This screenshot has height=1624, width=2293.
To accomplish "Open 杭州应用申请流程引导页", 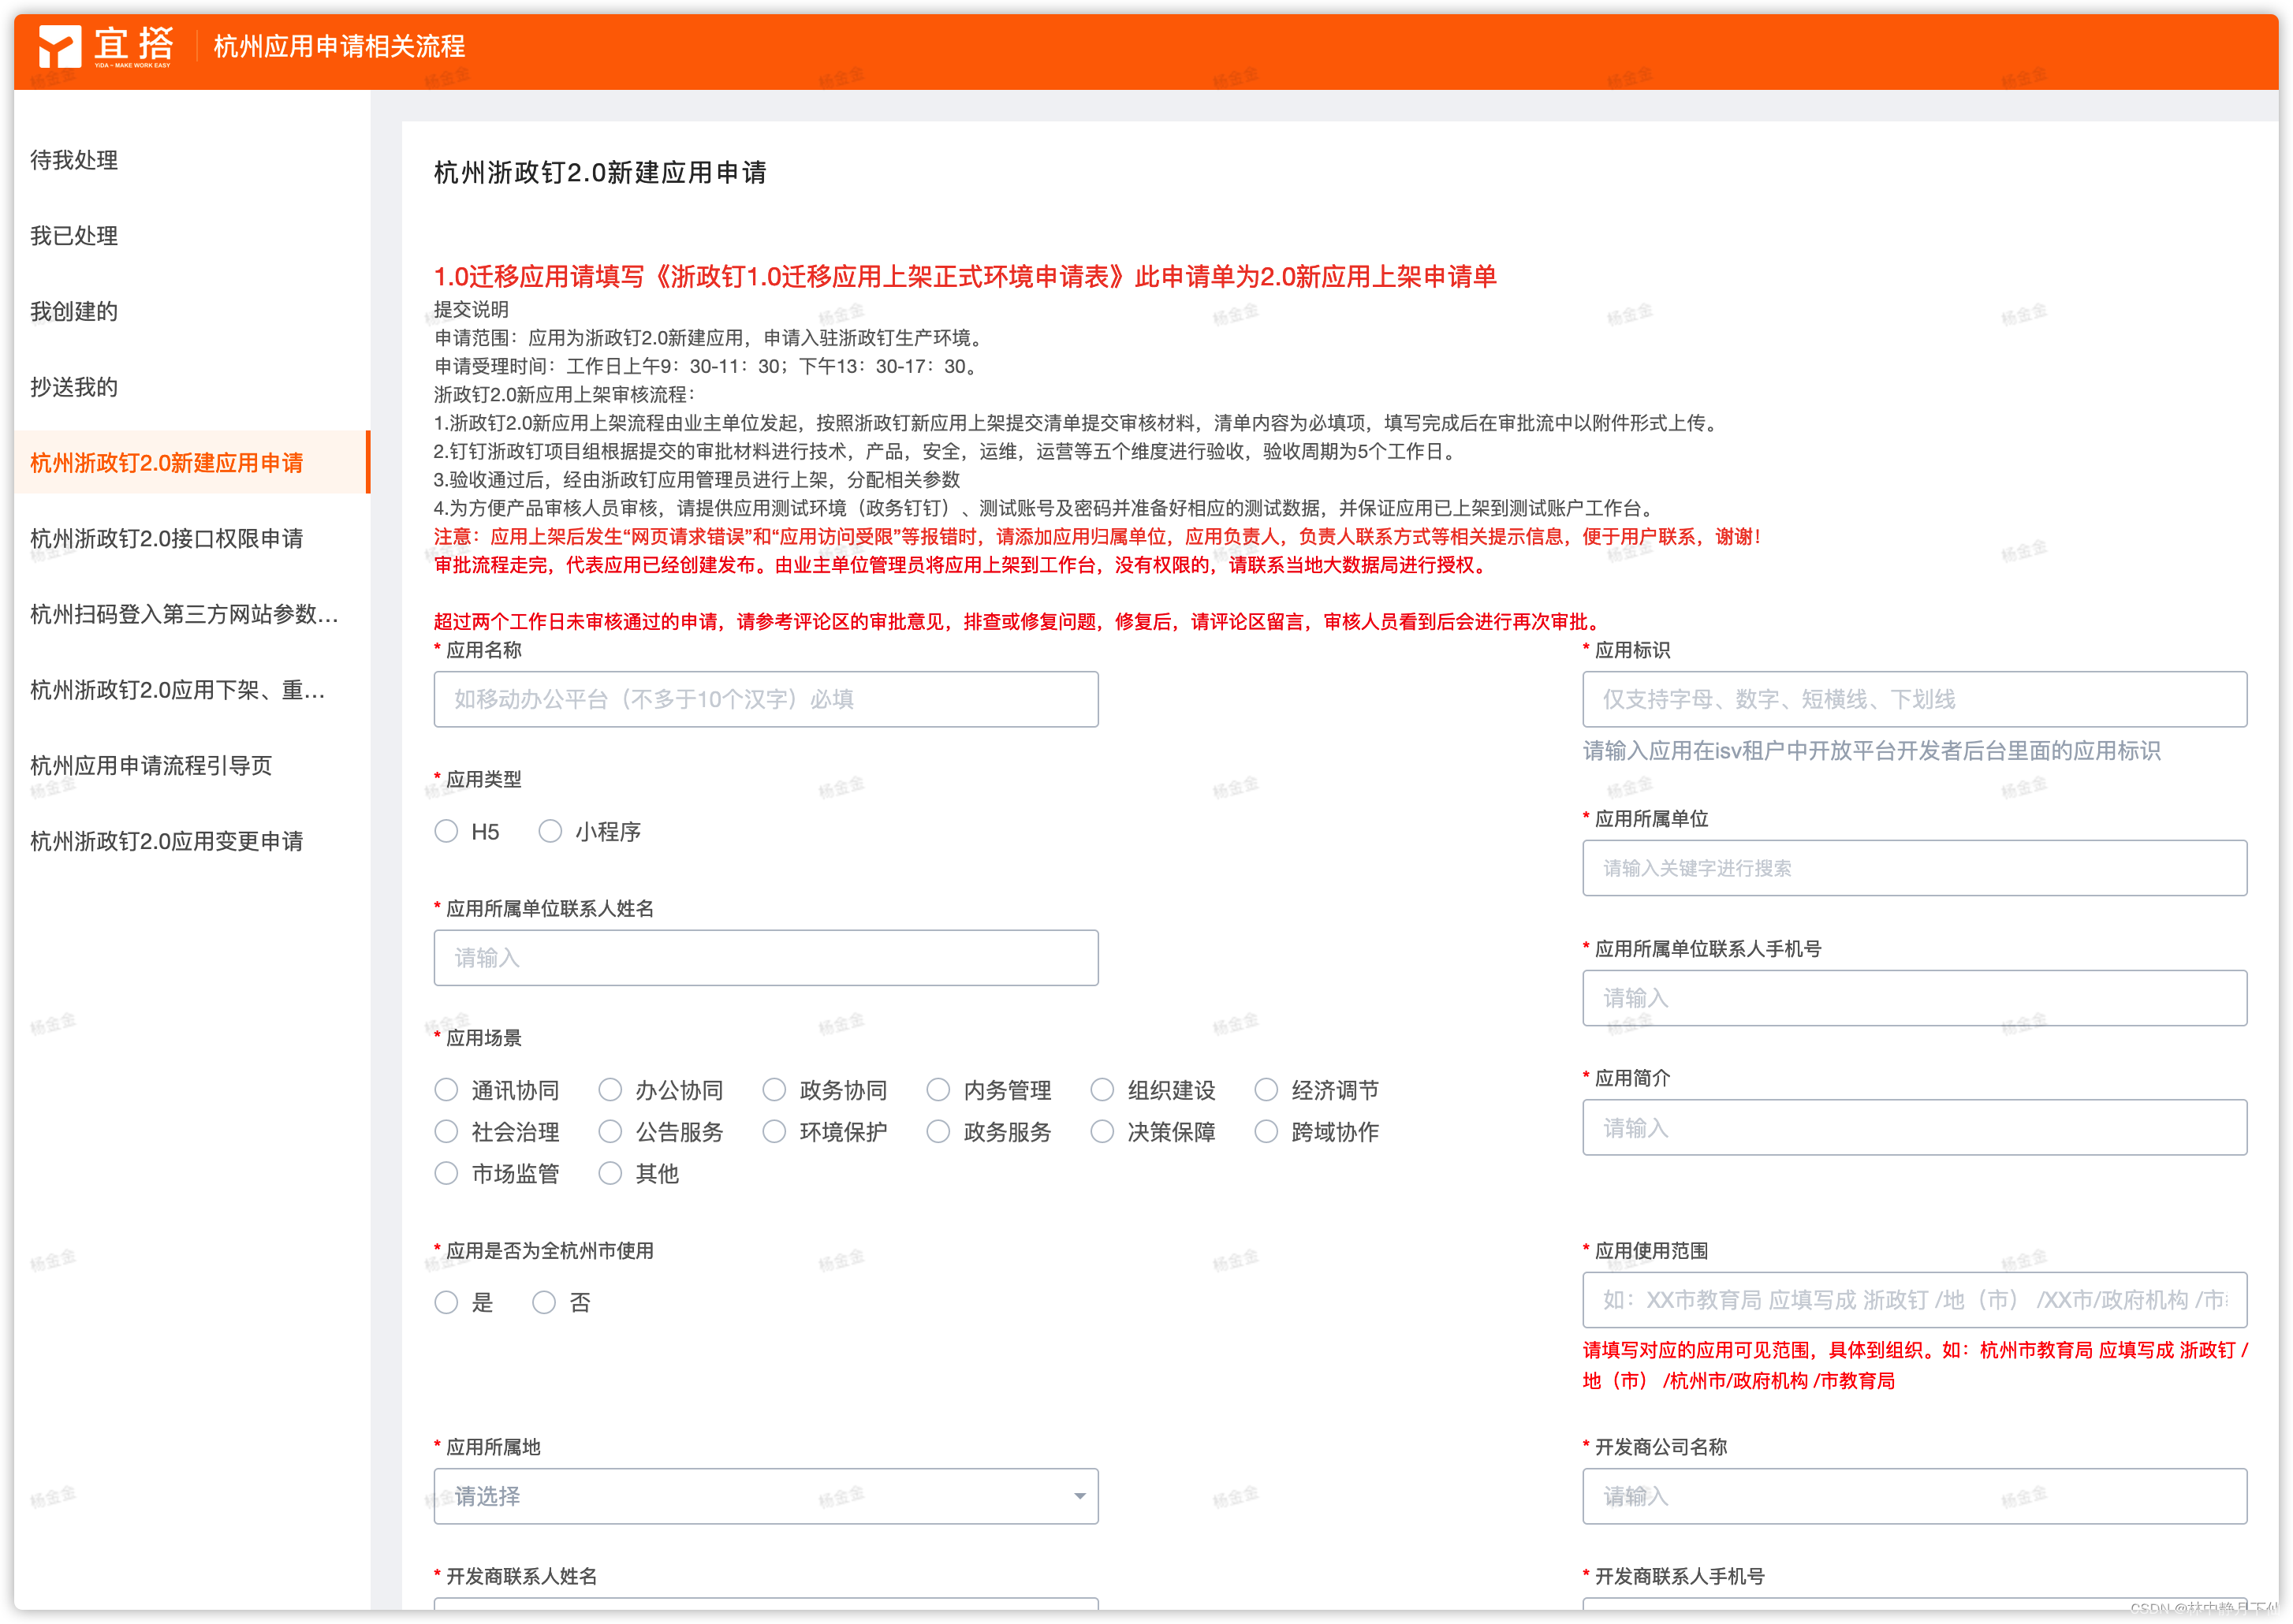I will tap(151, 765).
